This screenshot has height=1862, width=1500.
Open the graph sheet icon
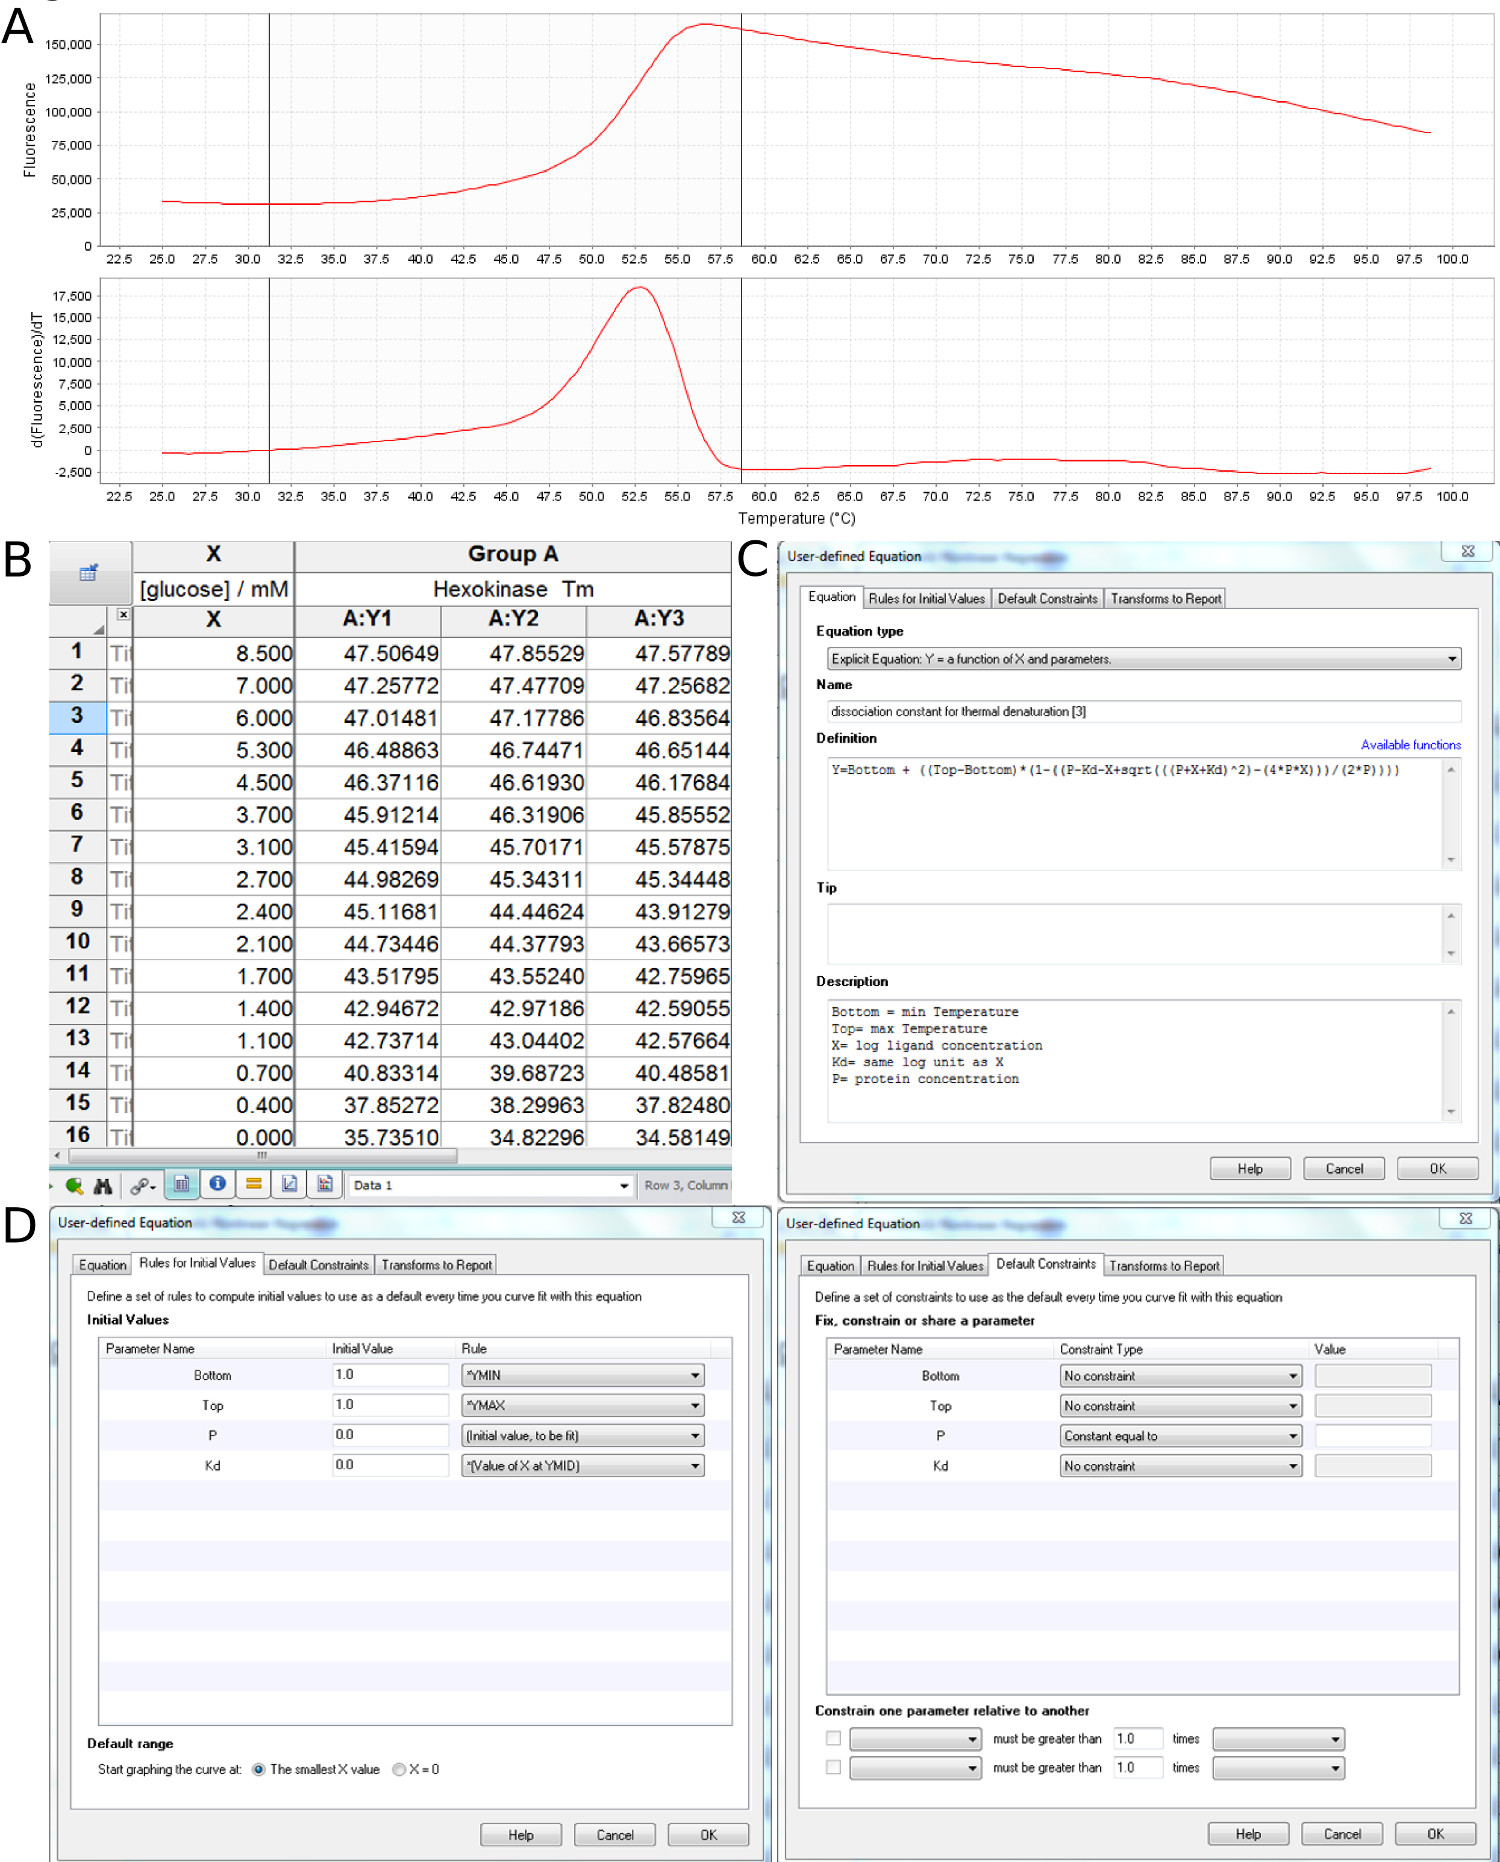(x=289, y=1184)
